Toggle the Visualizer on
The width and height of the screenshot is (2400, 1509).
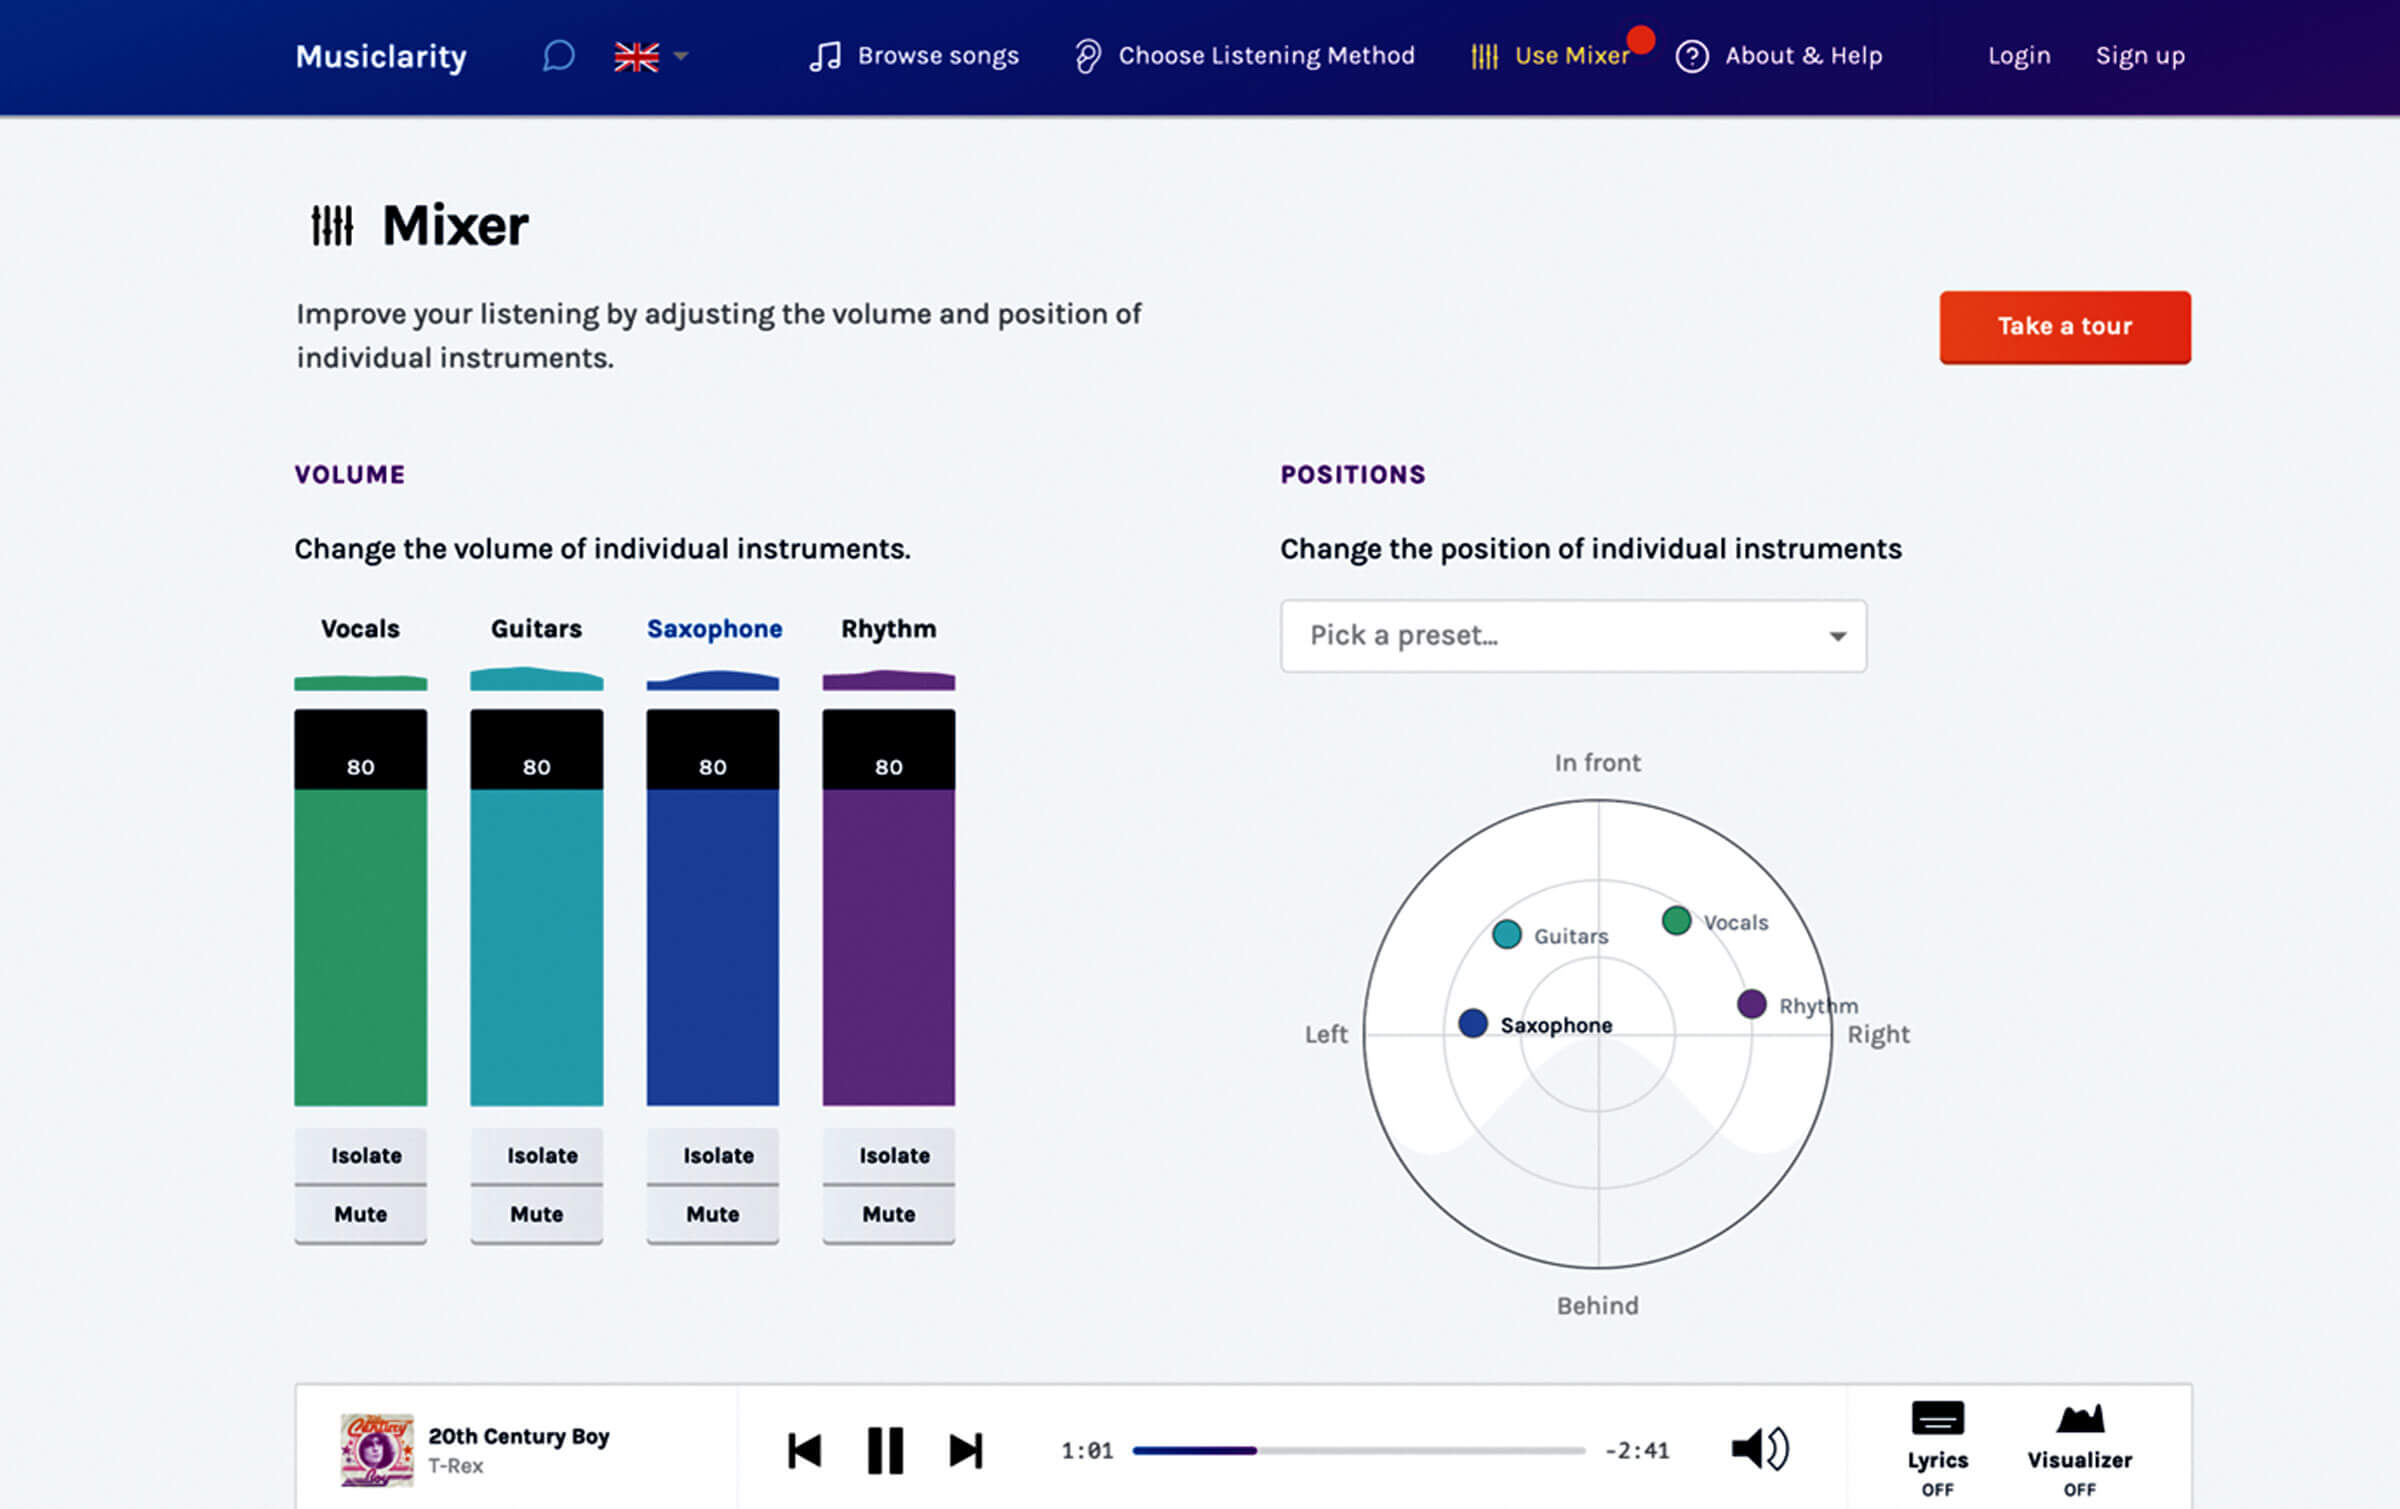click(2079, 1446)
